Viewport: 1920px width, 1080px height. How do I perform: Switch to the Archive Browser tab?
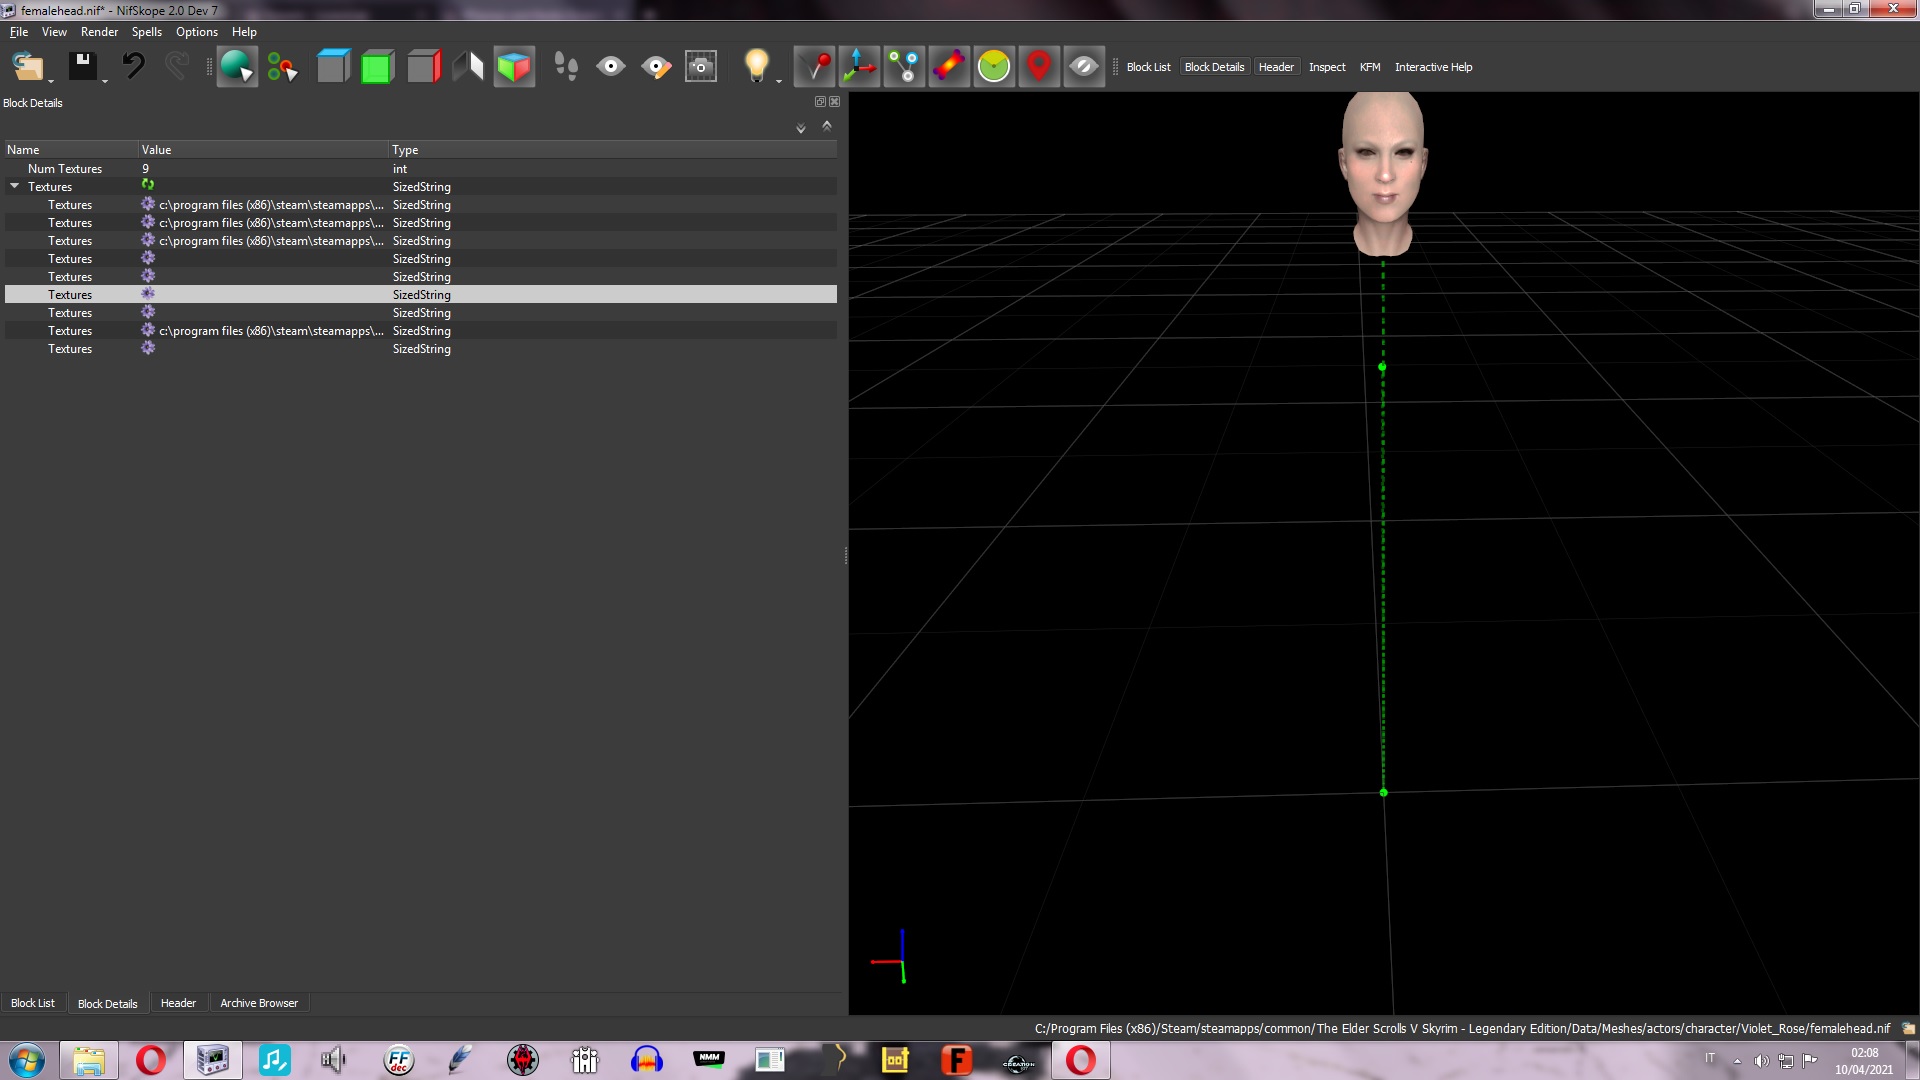259,1003
